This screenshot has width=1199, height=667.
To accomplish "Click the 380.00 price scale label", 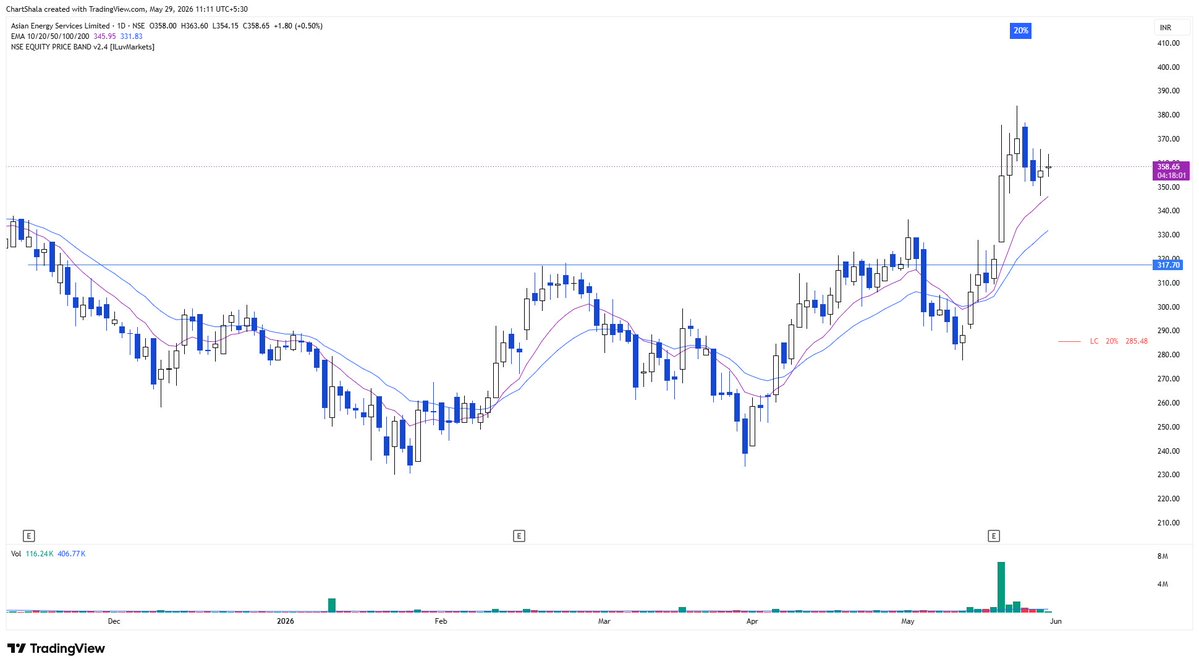I will pyautogui.click(x=1168, y=116).
